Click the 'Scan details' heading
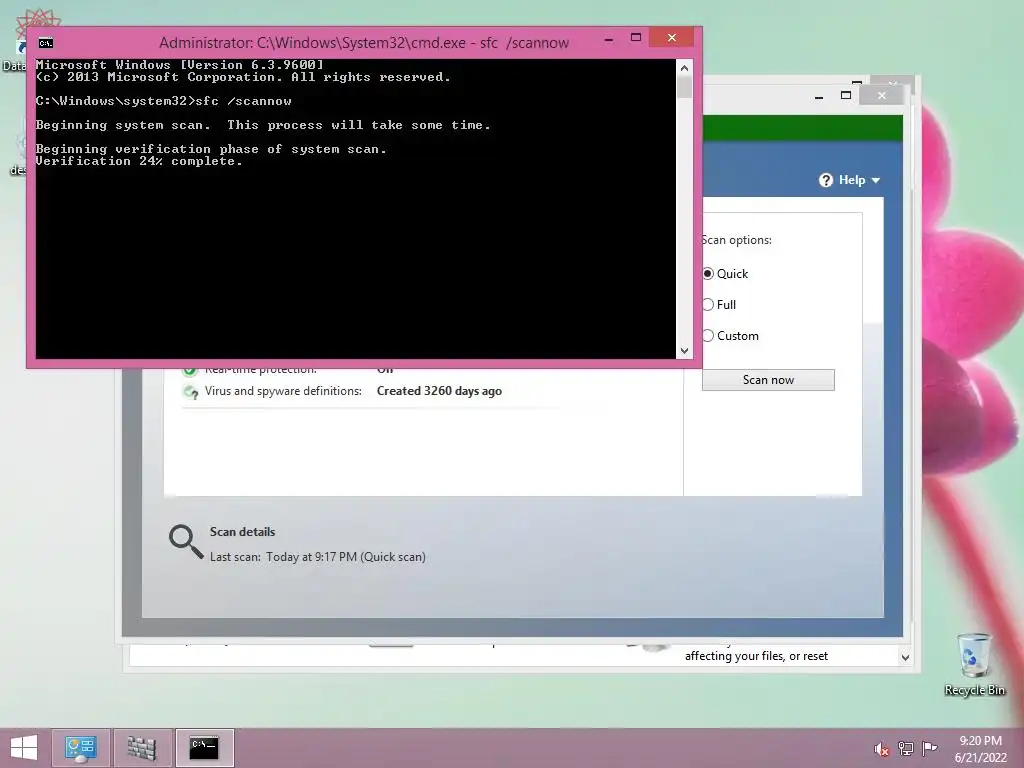1024x768 pixels. coord(242,532)
